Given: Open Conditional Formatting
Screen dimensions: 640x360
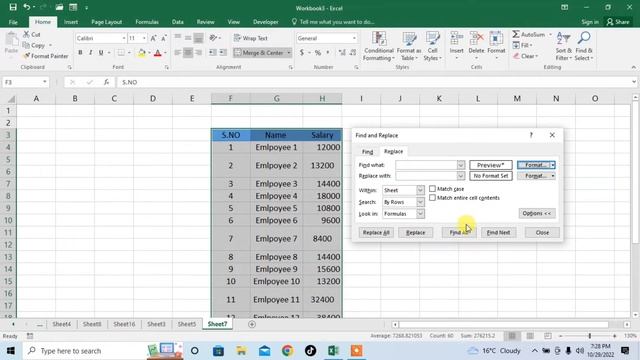Looking at the screenshot, I should [379, 46].
